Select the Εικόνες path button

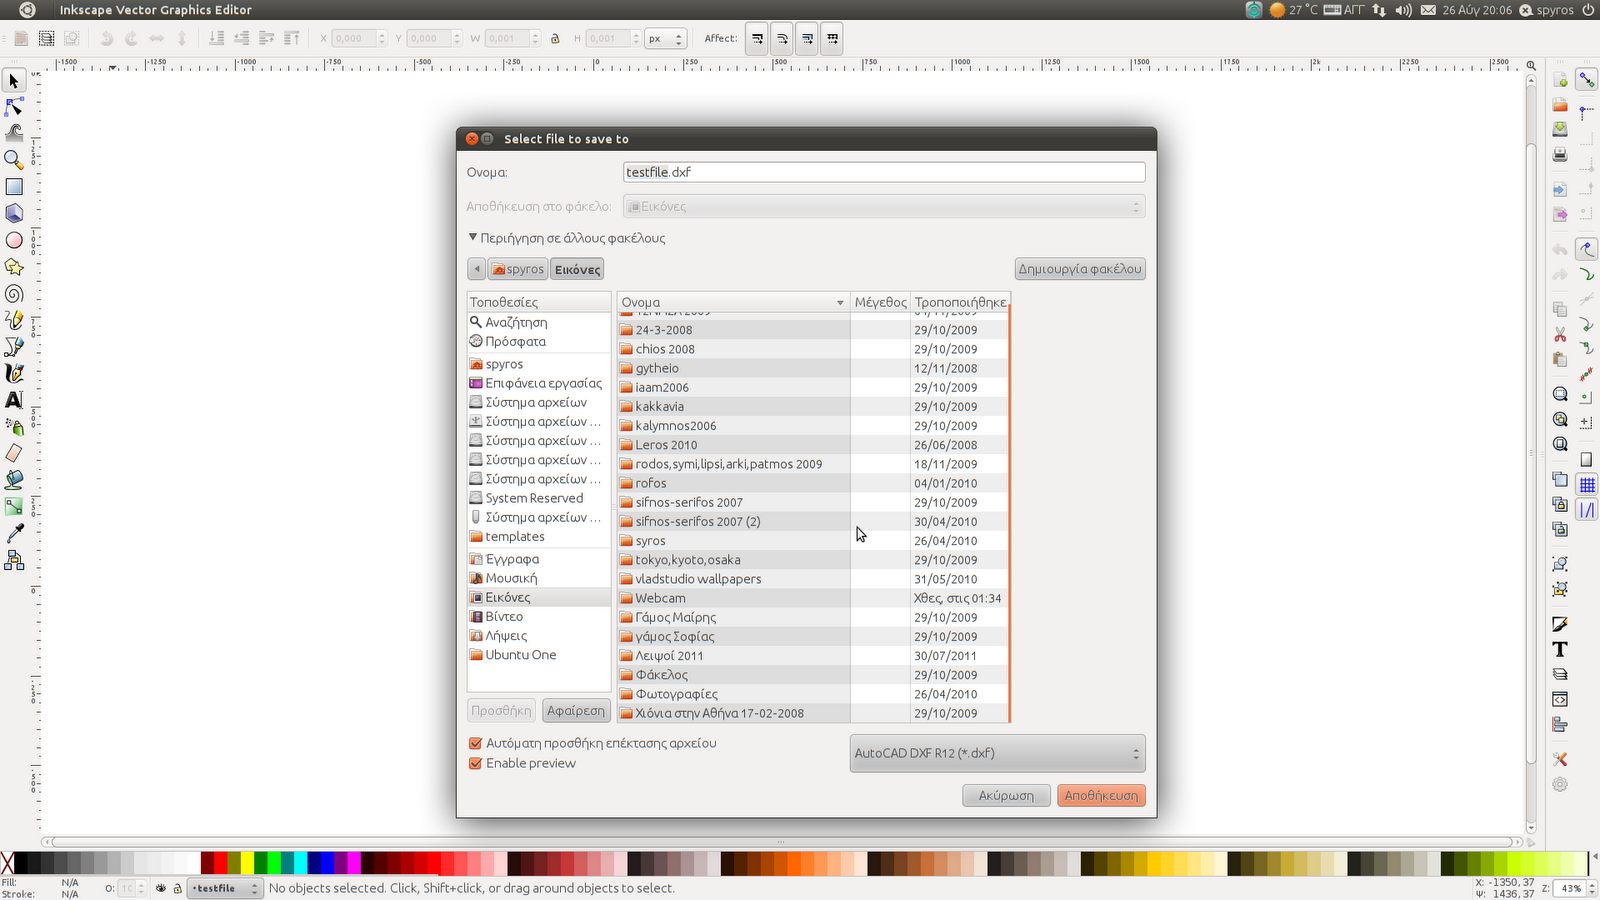click(577, 269)
